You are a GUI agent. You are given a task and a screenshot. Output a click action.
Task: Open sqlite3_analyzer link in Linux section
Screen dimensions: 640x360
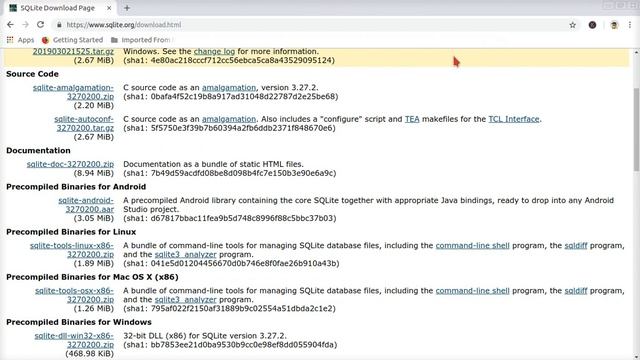pyautogui.click(x=185, y=254)
